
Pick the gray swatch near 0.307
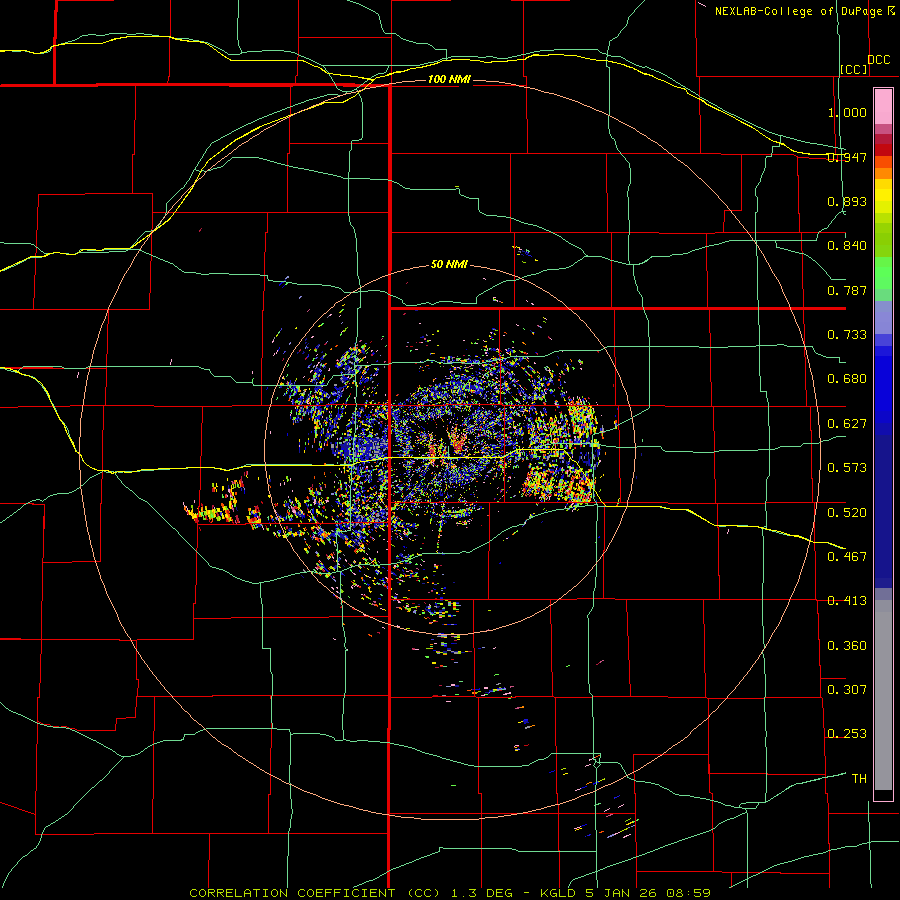tap(883, 695)
